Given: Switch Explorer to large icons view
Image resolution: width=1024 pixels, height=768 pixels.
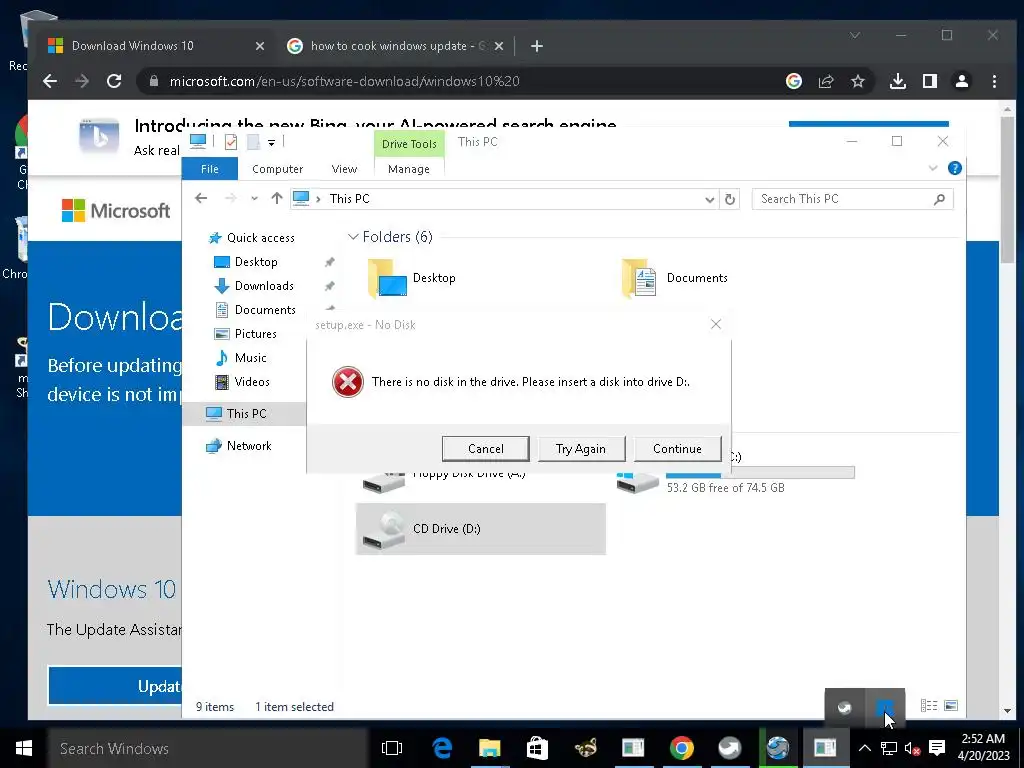Looking at the screenshot, I should pos(951,706).
